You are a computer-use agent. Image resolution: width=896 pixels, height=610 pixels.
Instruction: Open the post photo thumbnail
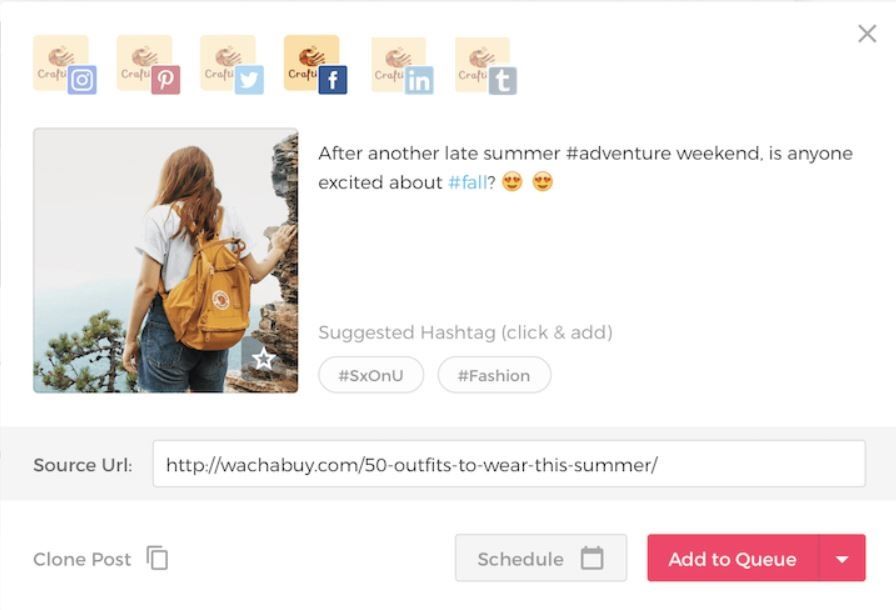click(165, 260)
